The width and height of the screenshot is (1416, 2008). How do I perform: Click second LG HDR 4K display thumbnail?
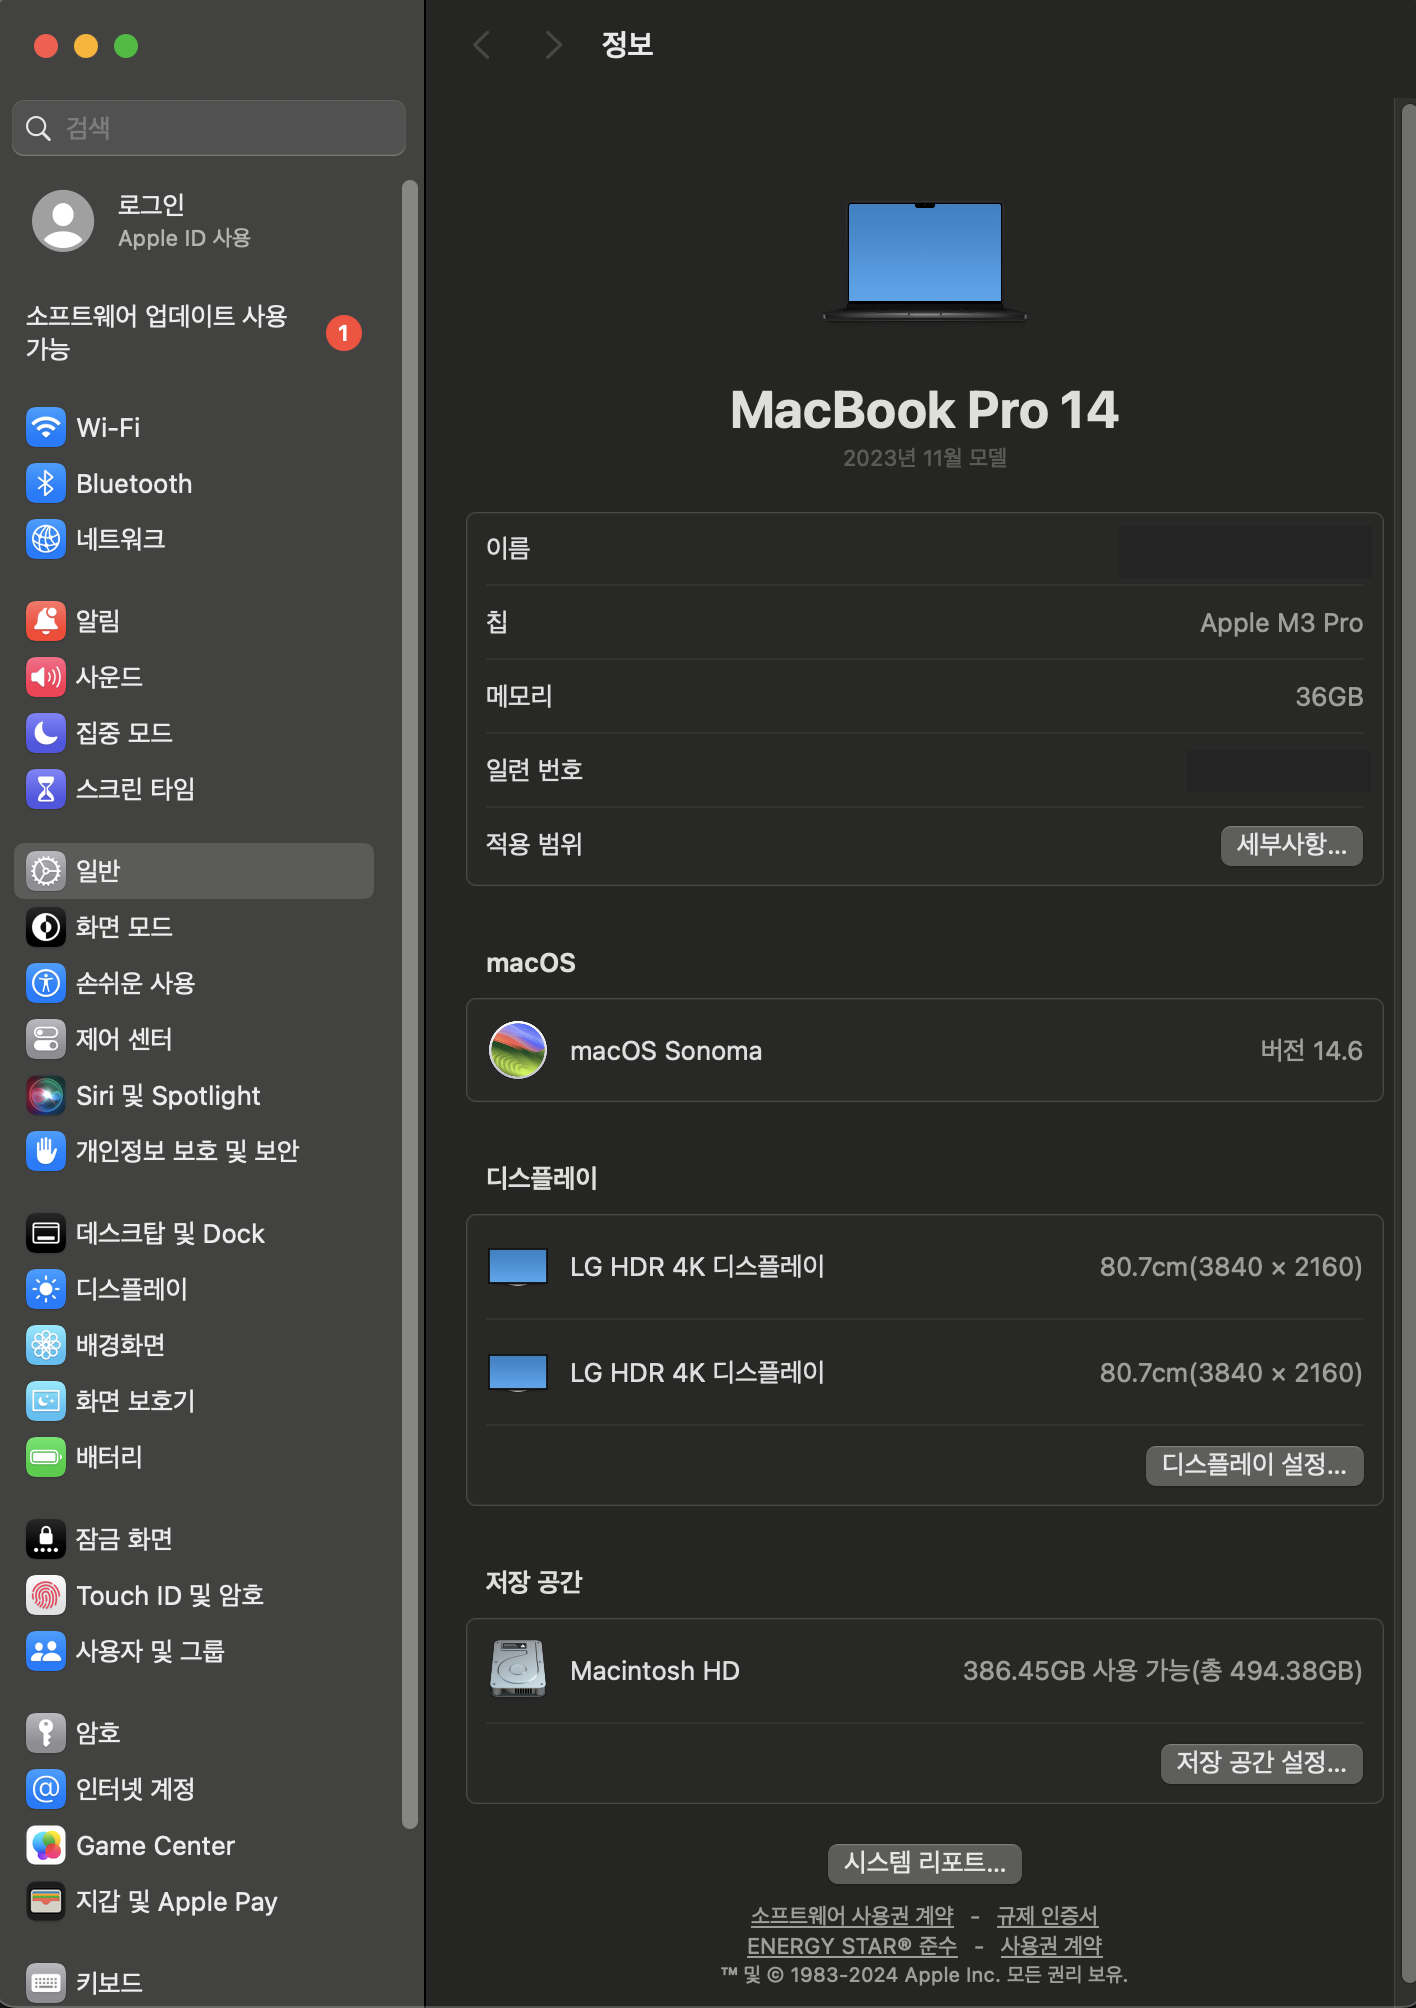pos(518,1373)
